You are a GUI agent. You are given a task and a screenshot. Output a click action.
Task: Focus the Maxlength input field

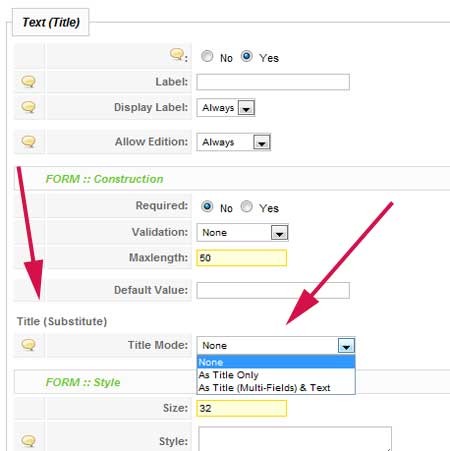(241, 258)
